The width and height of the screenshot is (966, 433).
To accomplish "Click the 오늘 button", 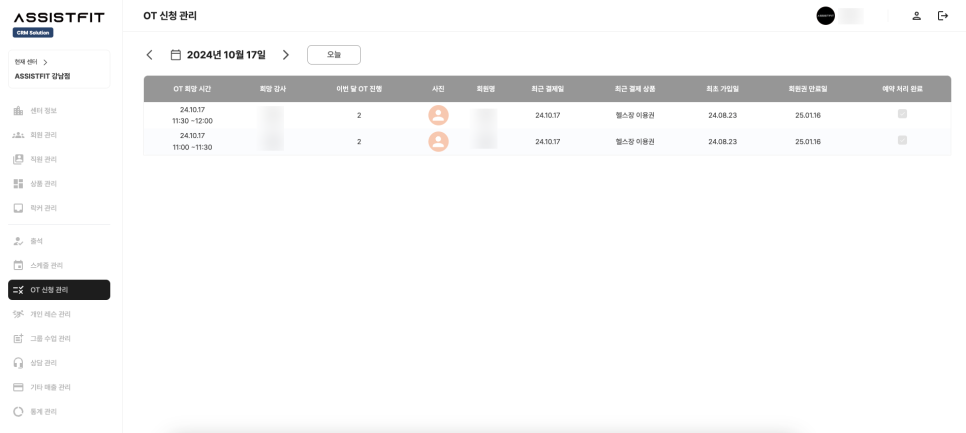I will click(333, 55).
